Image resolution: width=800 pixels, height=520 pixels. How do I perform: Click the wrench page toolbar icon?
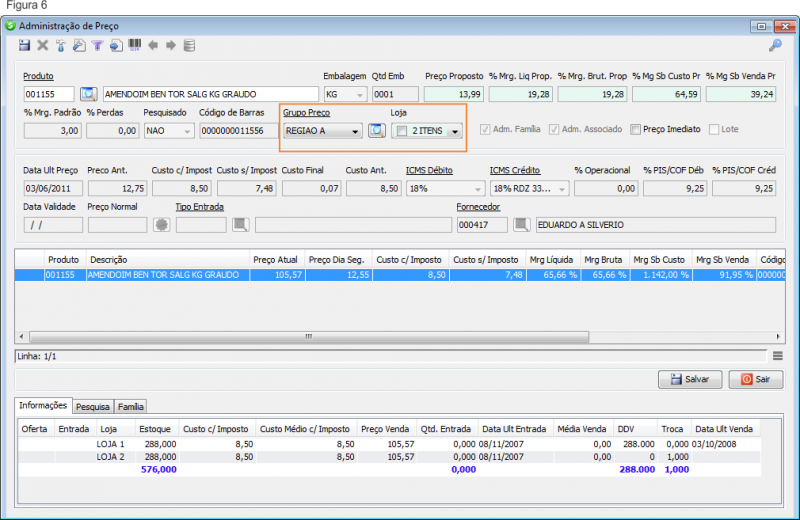pyautogui.click(x=79, y=45)
